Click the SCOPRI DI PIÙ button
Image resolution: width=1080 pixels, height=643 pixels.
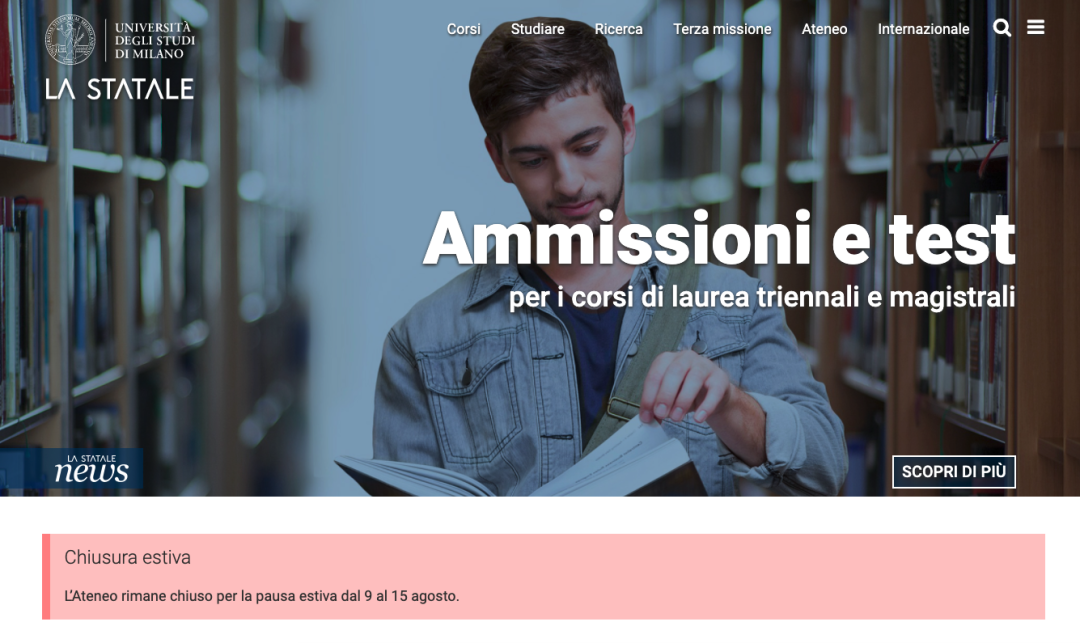954,472
